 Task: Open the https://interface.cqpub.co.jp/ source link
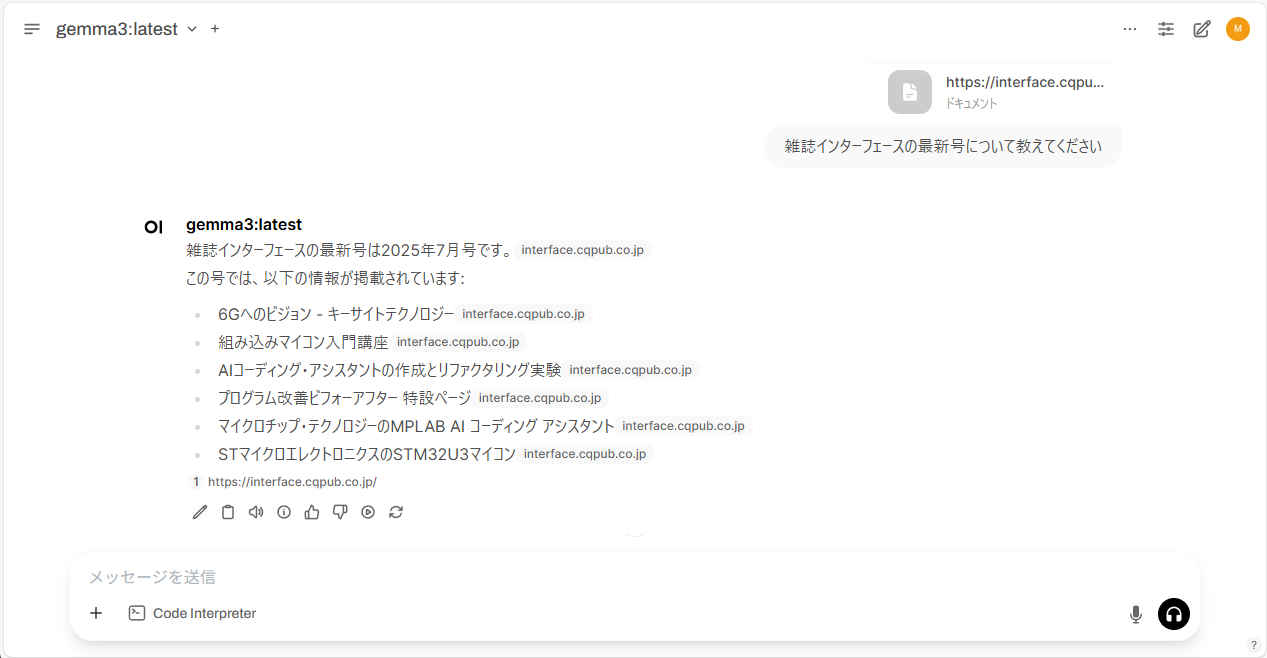point(291,482)
